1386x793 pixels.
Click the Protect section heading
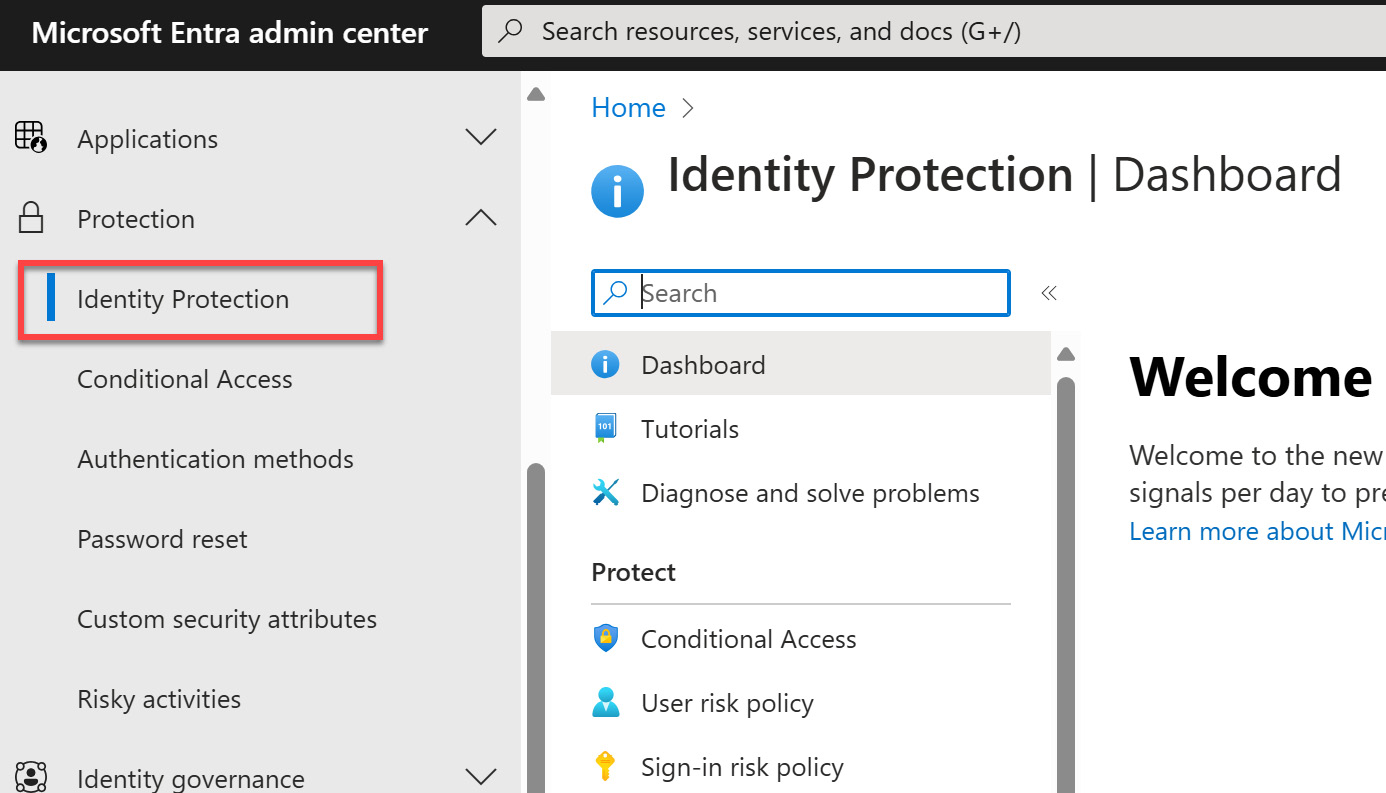[633, 572]
